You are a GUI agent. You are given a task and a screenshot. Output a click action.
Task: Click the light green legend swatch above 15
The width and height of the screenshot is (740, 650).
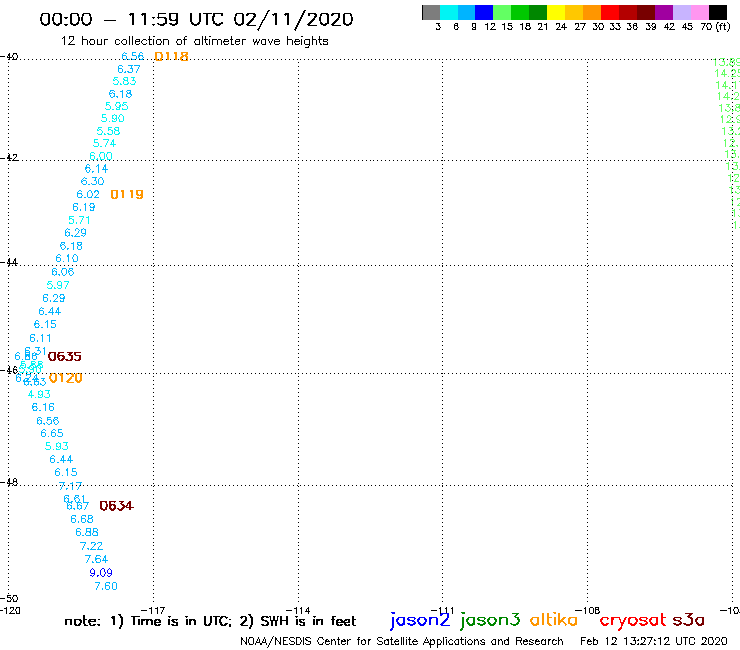pos(502,13)
